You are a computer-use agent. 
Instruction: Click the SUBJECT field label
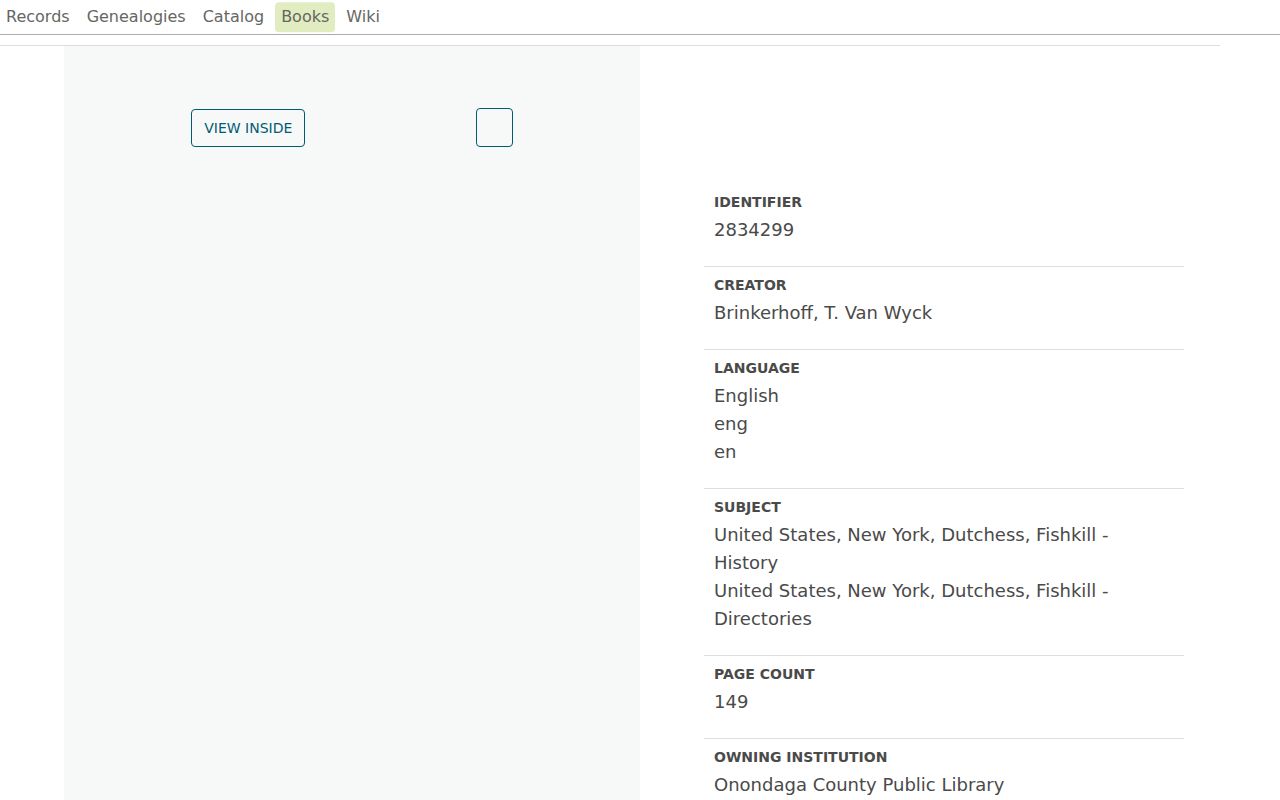coord(747,507)
